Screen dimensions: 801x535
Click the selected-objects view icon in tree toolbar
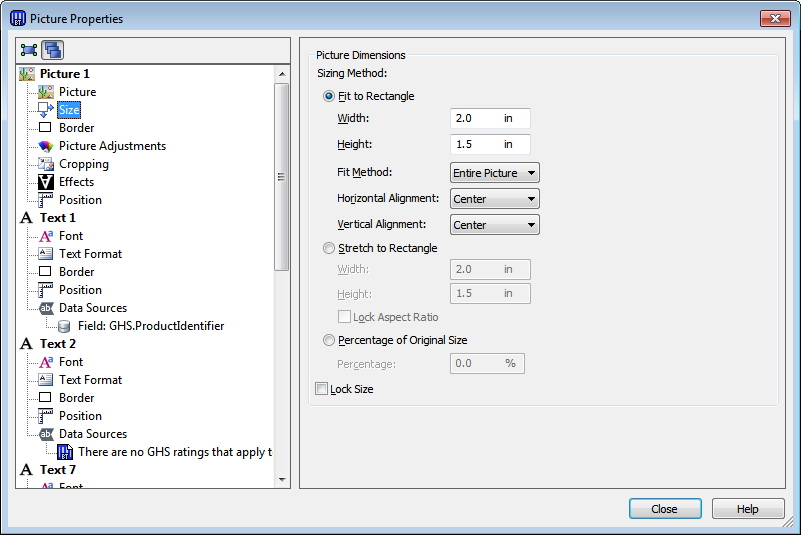(x=29, y=50)
